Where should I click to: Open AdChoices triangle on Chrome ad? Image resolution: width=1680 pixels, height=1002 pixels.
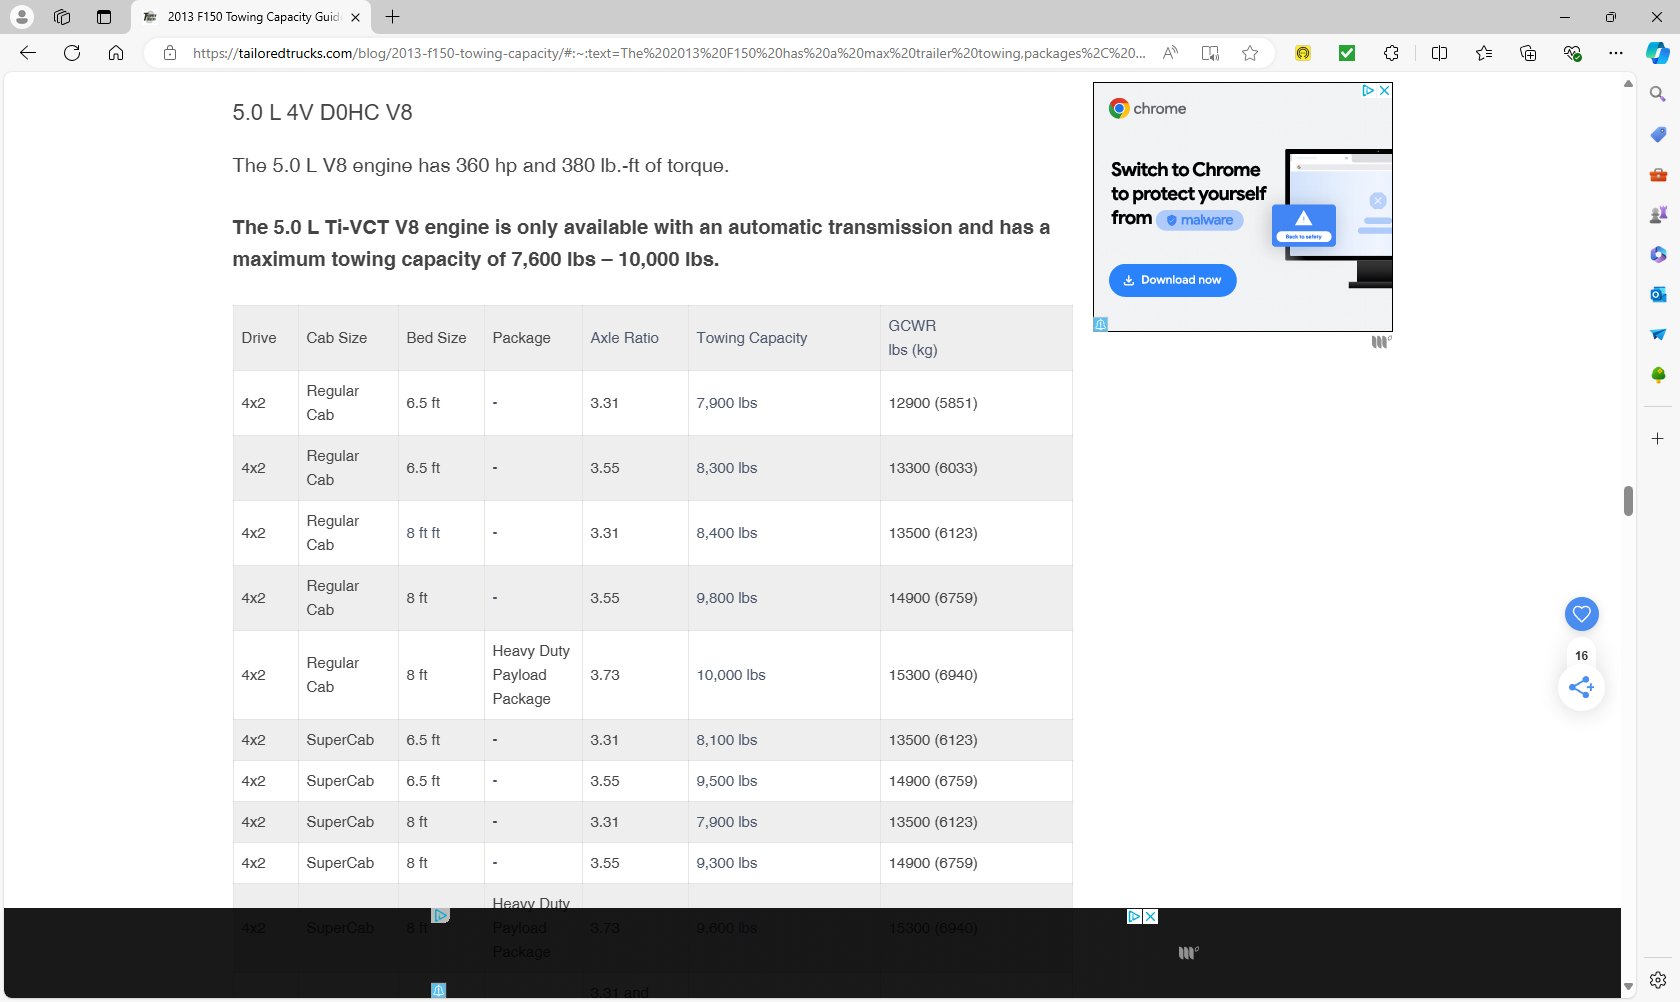[1368, 90]
